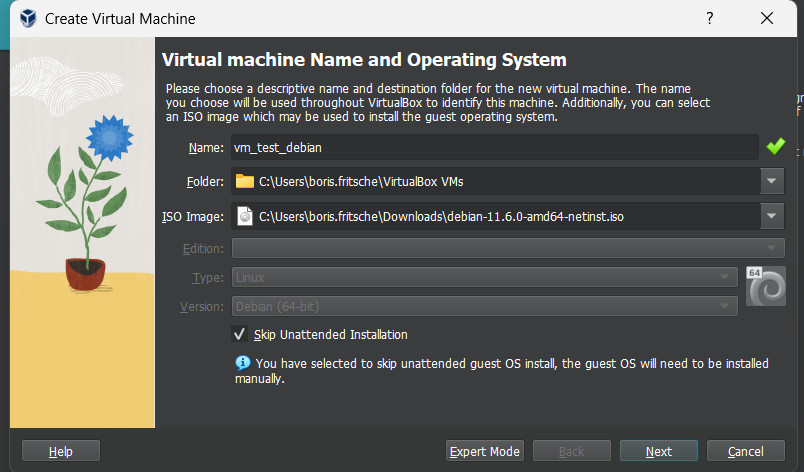Switch to Expert Mode

(485, 452)
